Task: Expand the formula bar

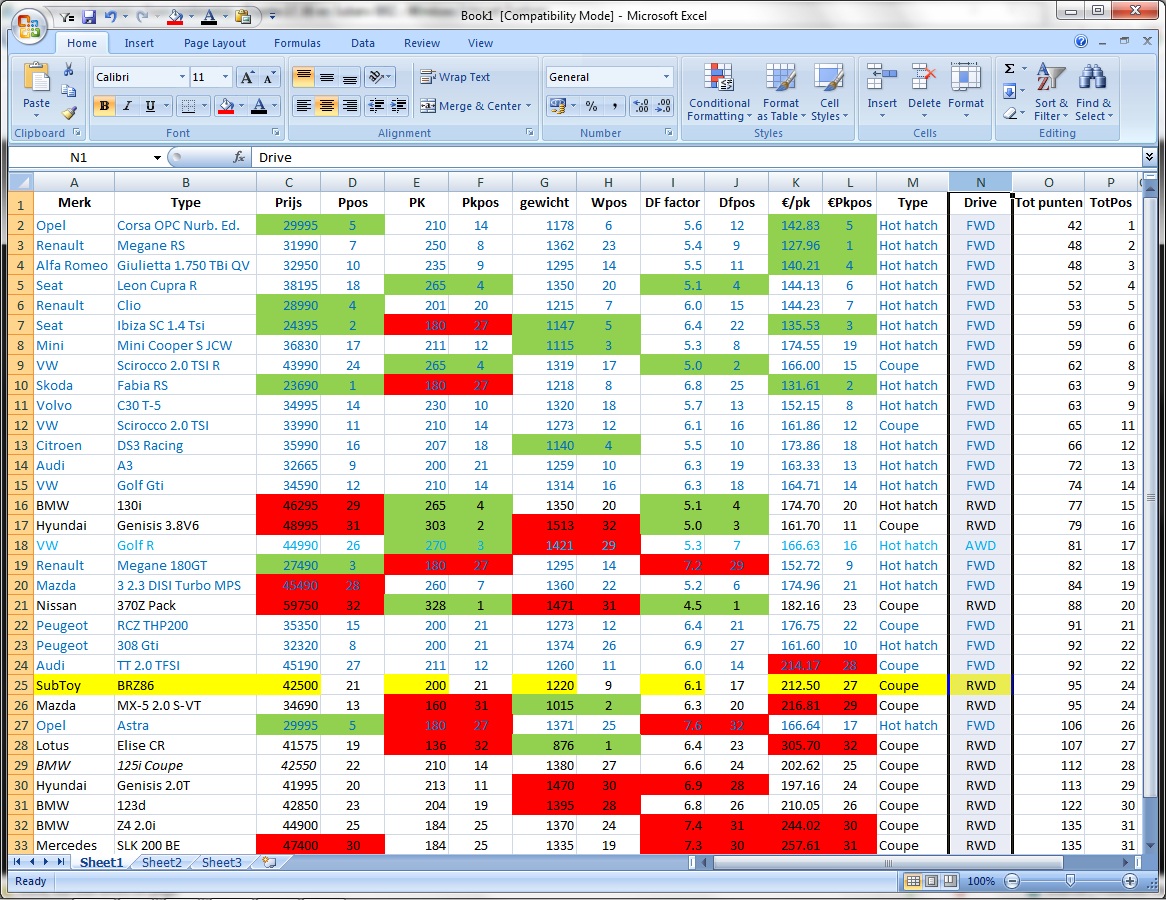Action: tap(1150, 157)
